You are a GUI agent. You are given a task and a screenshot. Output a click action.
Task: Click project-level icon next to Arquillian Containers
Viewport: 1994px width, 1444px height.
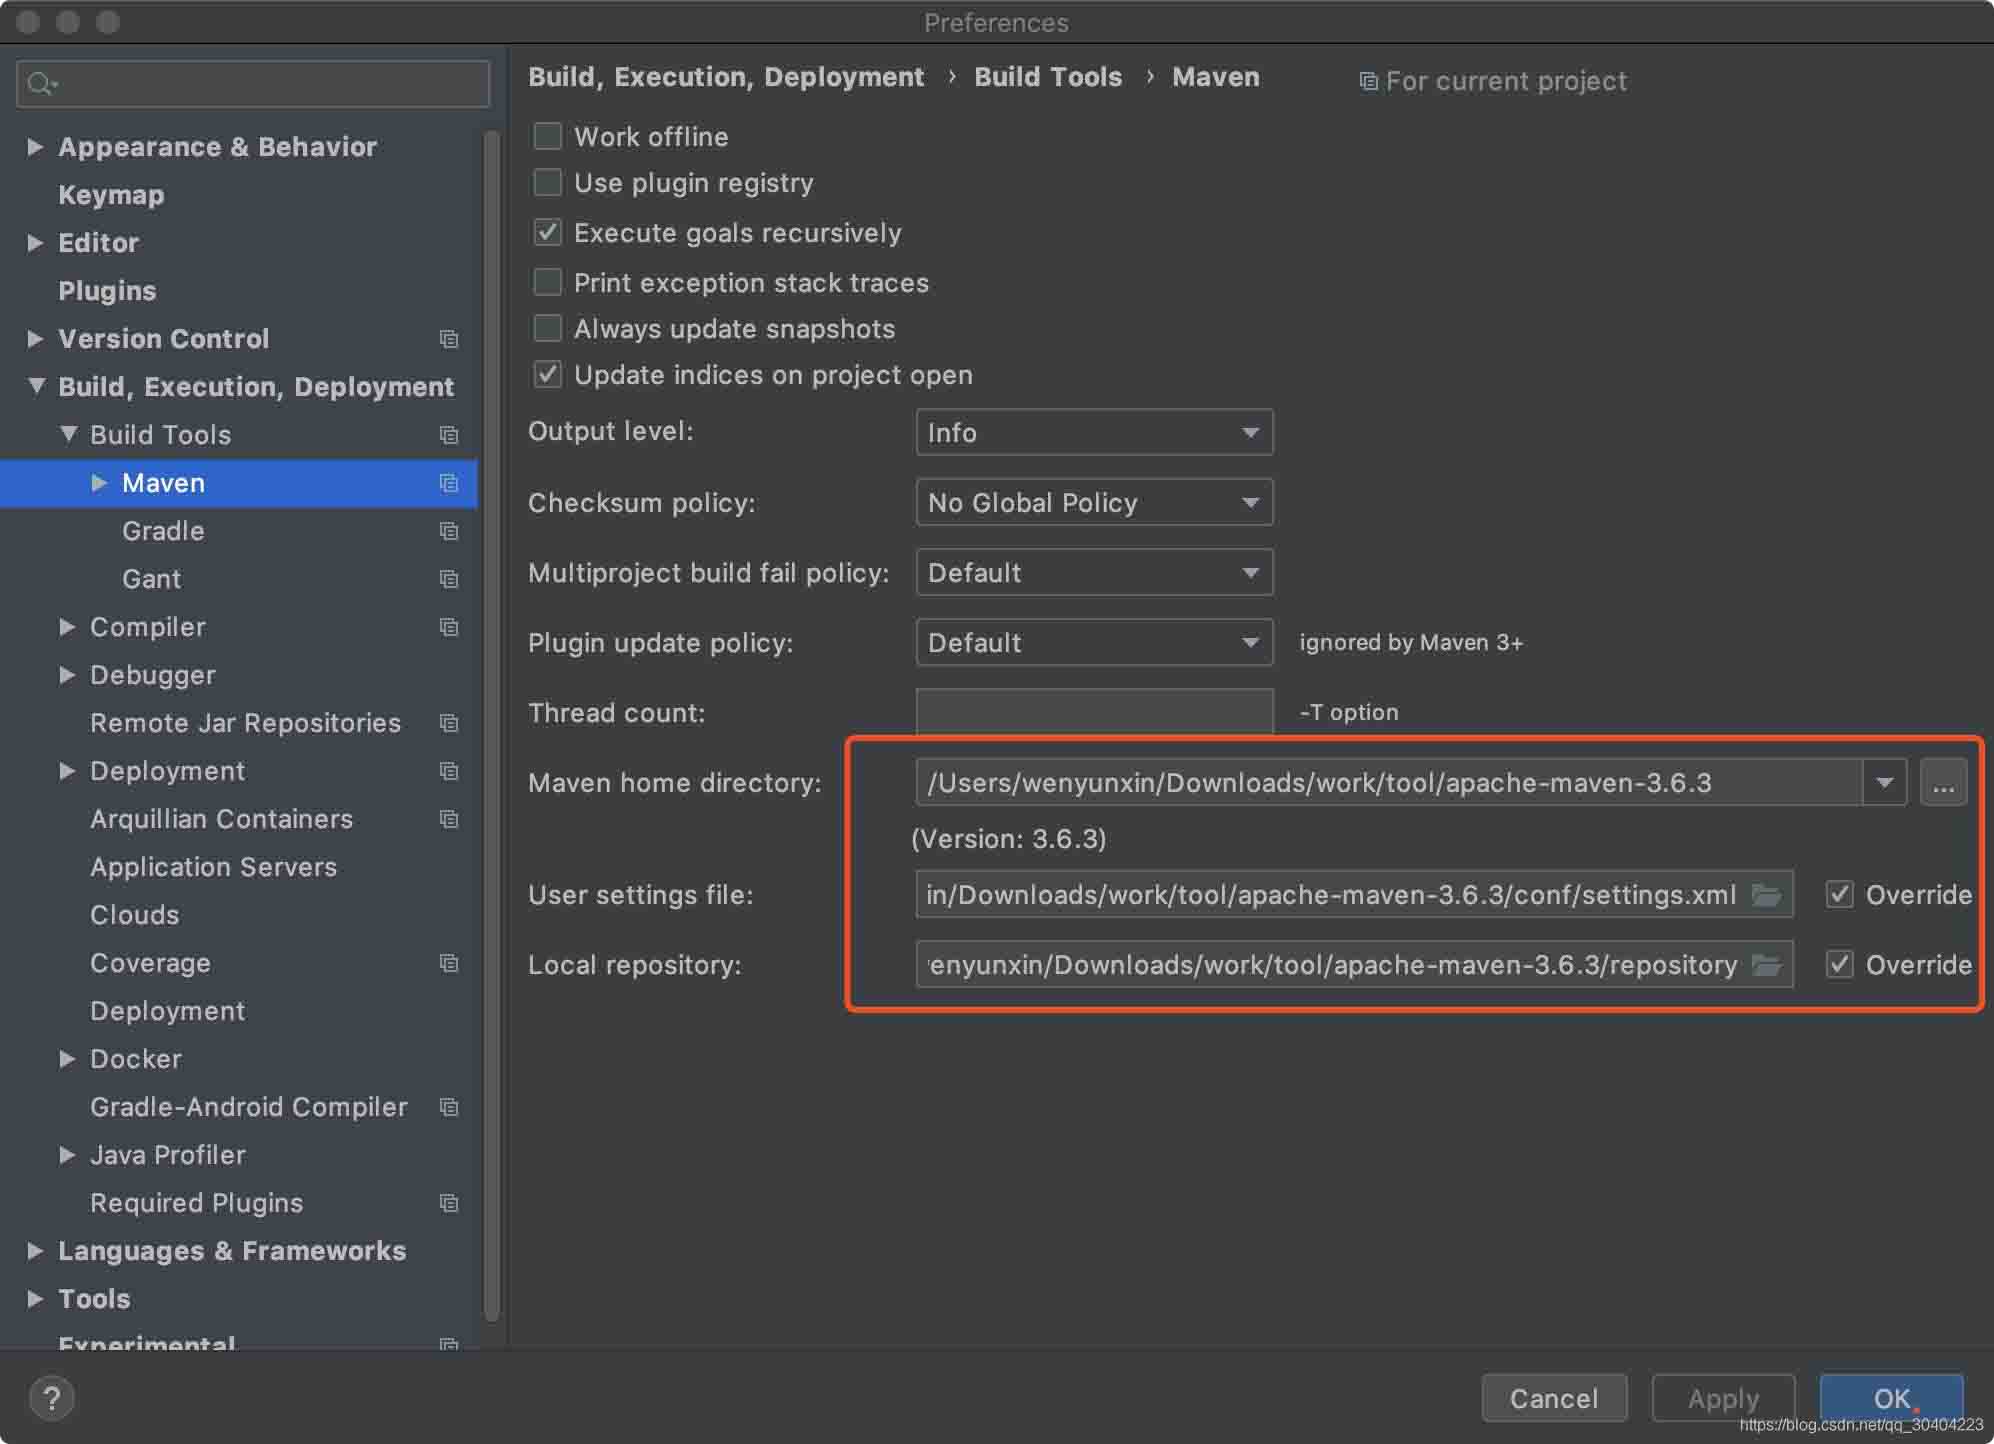449,819
